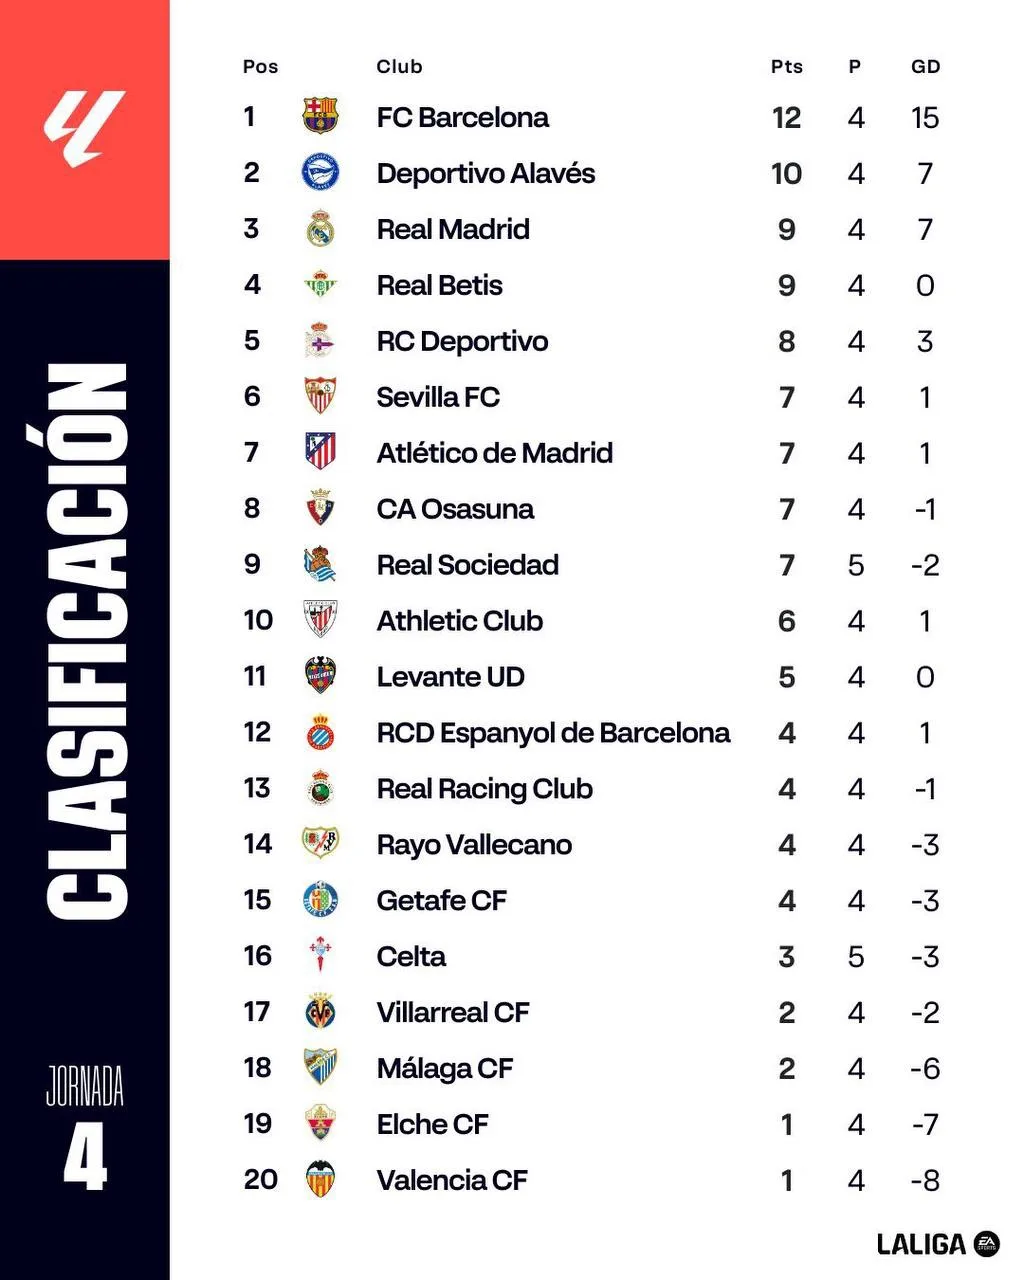The height and width of the screenshot is (1280, 1024).
Task: Select the Club column header
Action: pyautogui.click(x=399, y=66)
